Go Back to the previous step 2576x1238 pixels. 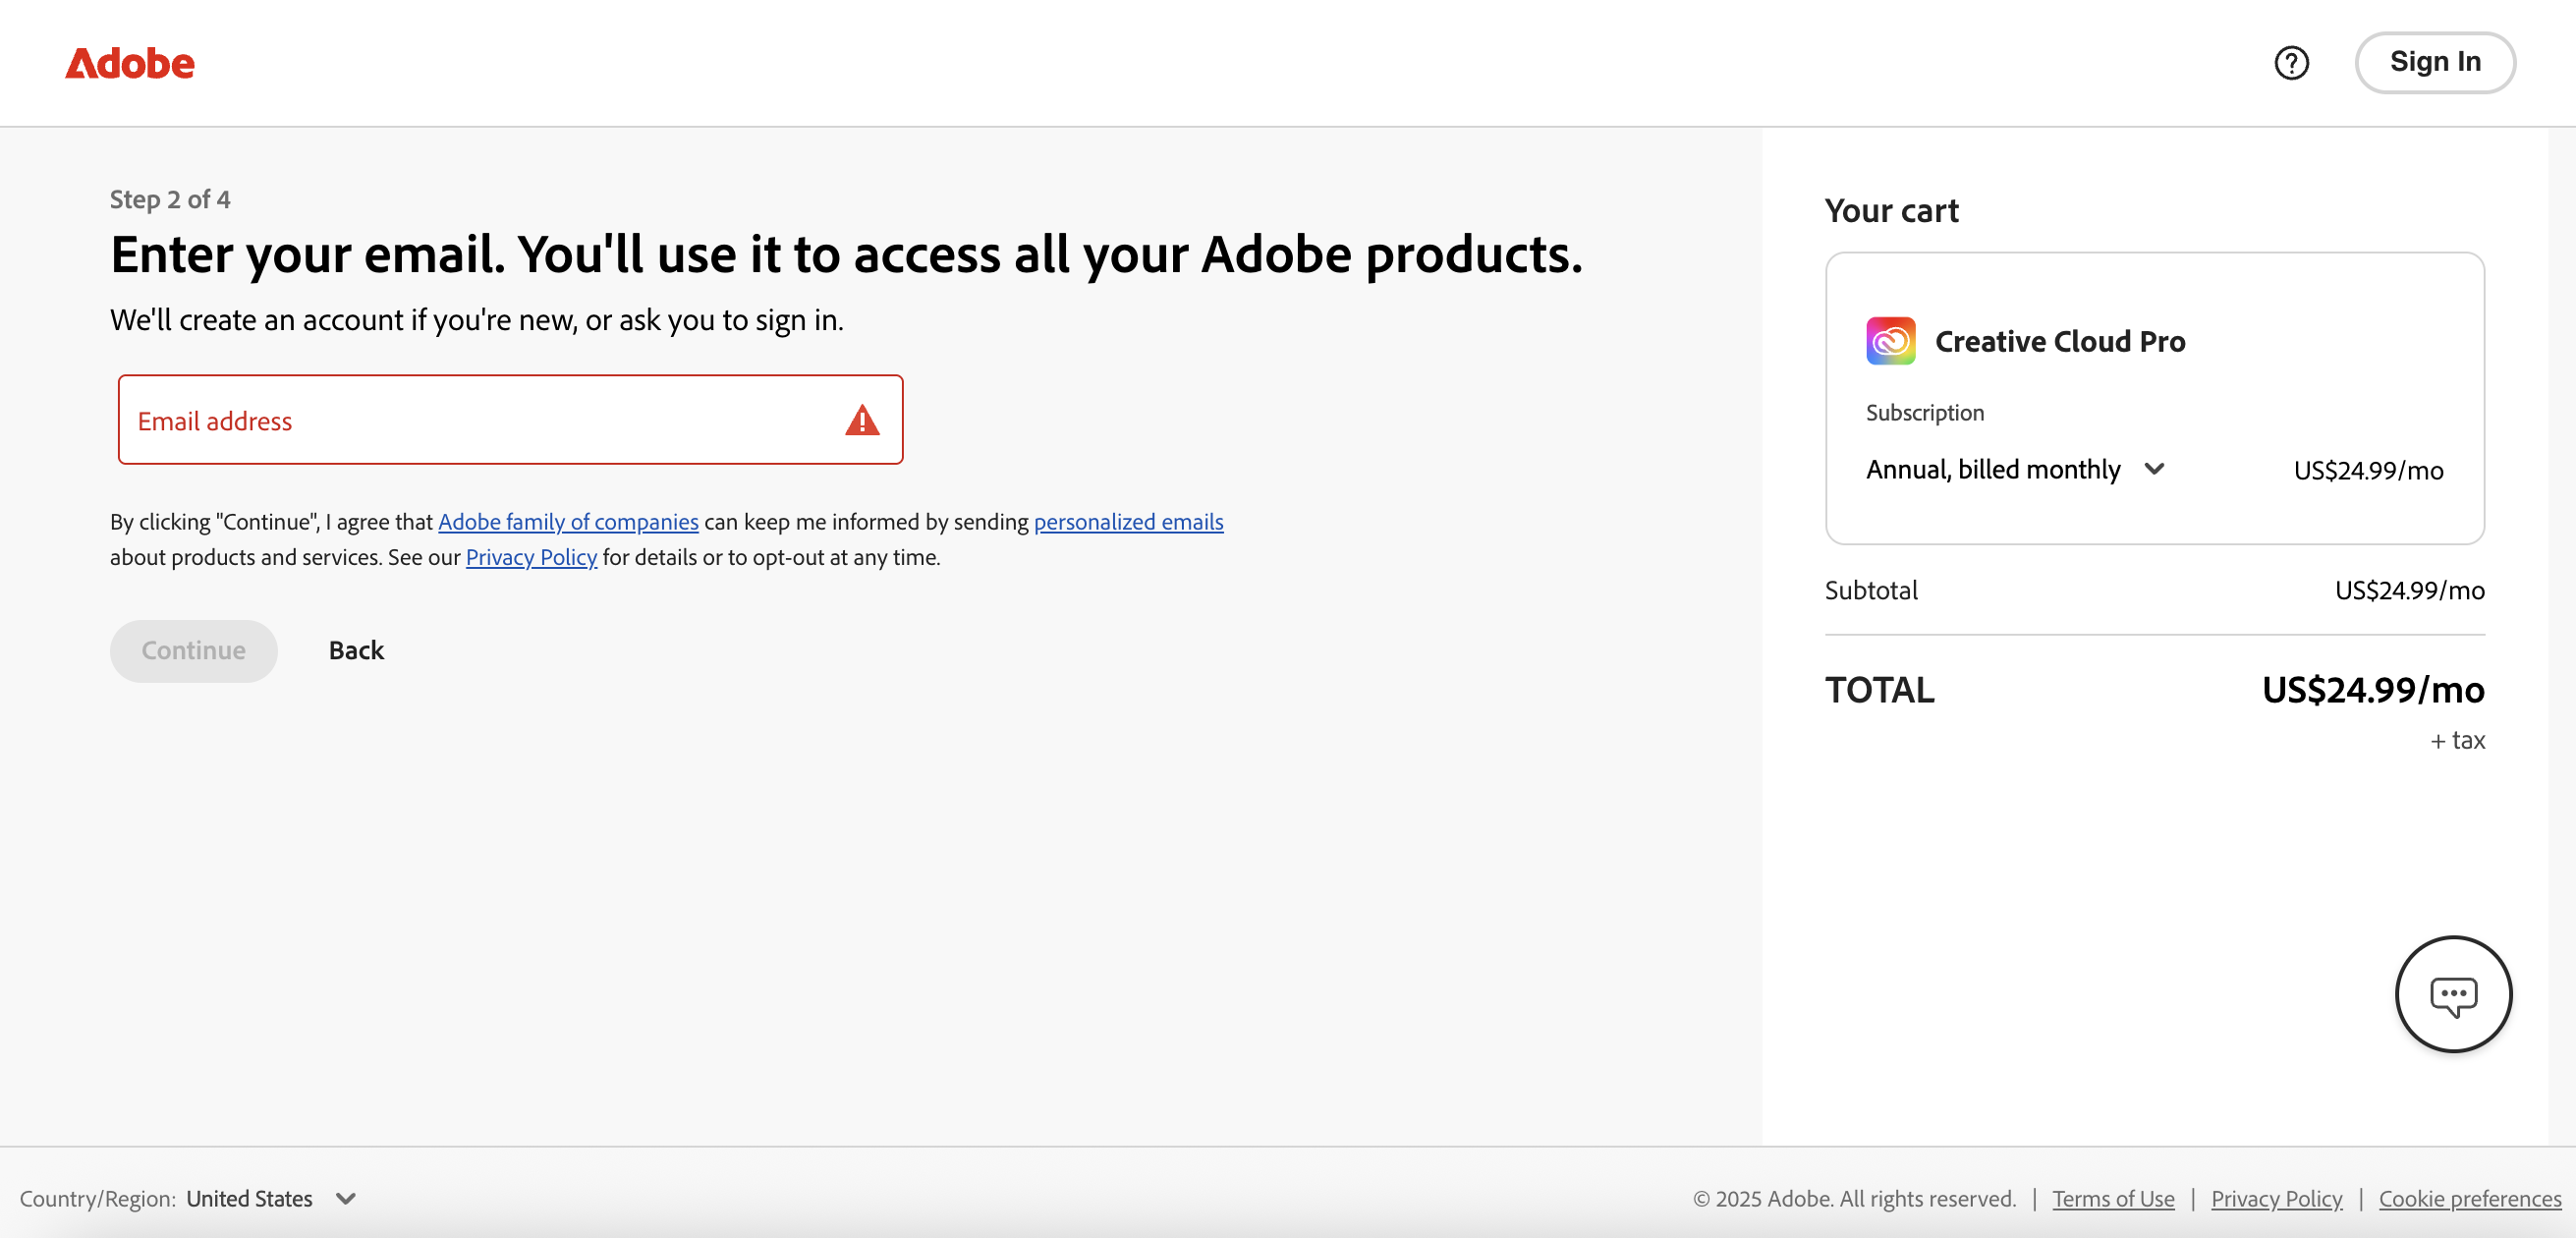[356, 650]
